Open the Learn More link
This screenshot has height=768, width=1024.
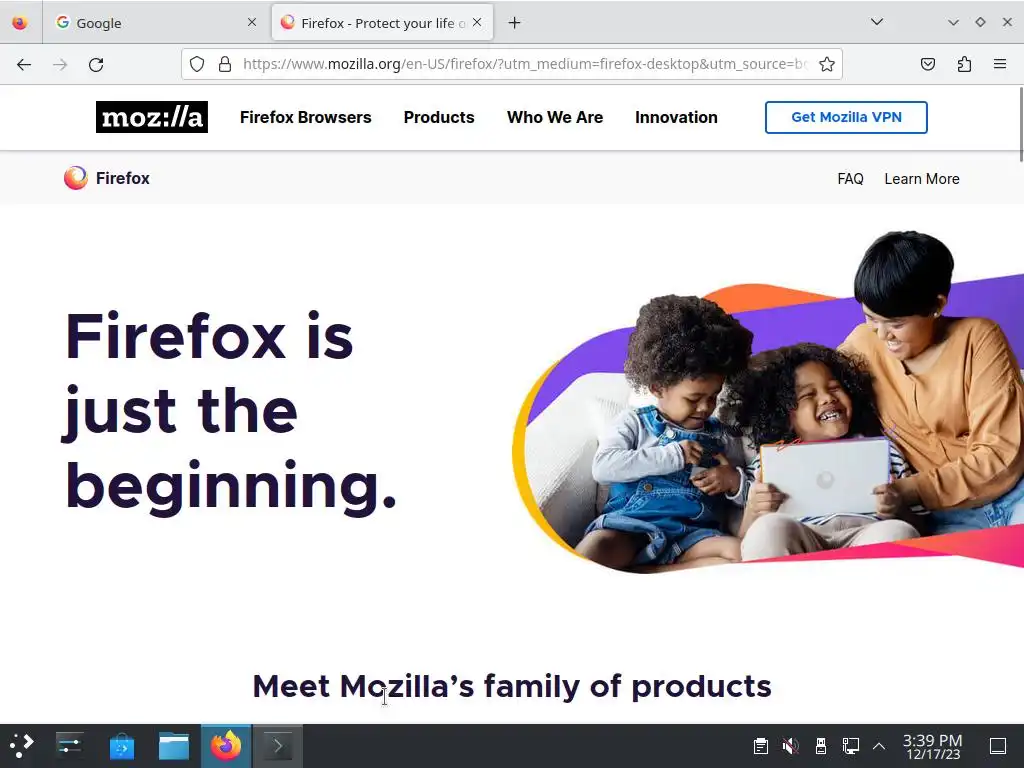coord(921,179)
